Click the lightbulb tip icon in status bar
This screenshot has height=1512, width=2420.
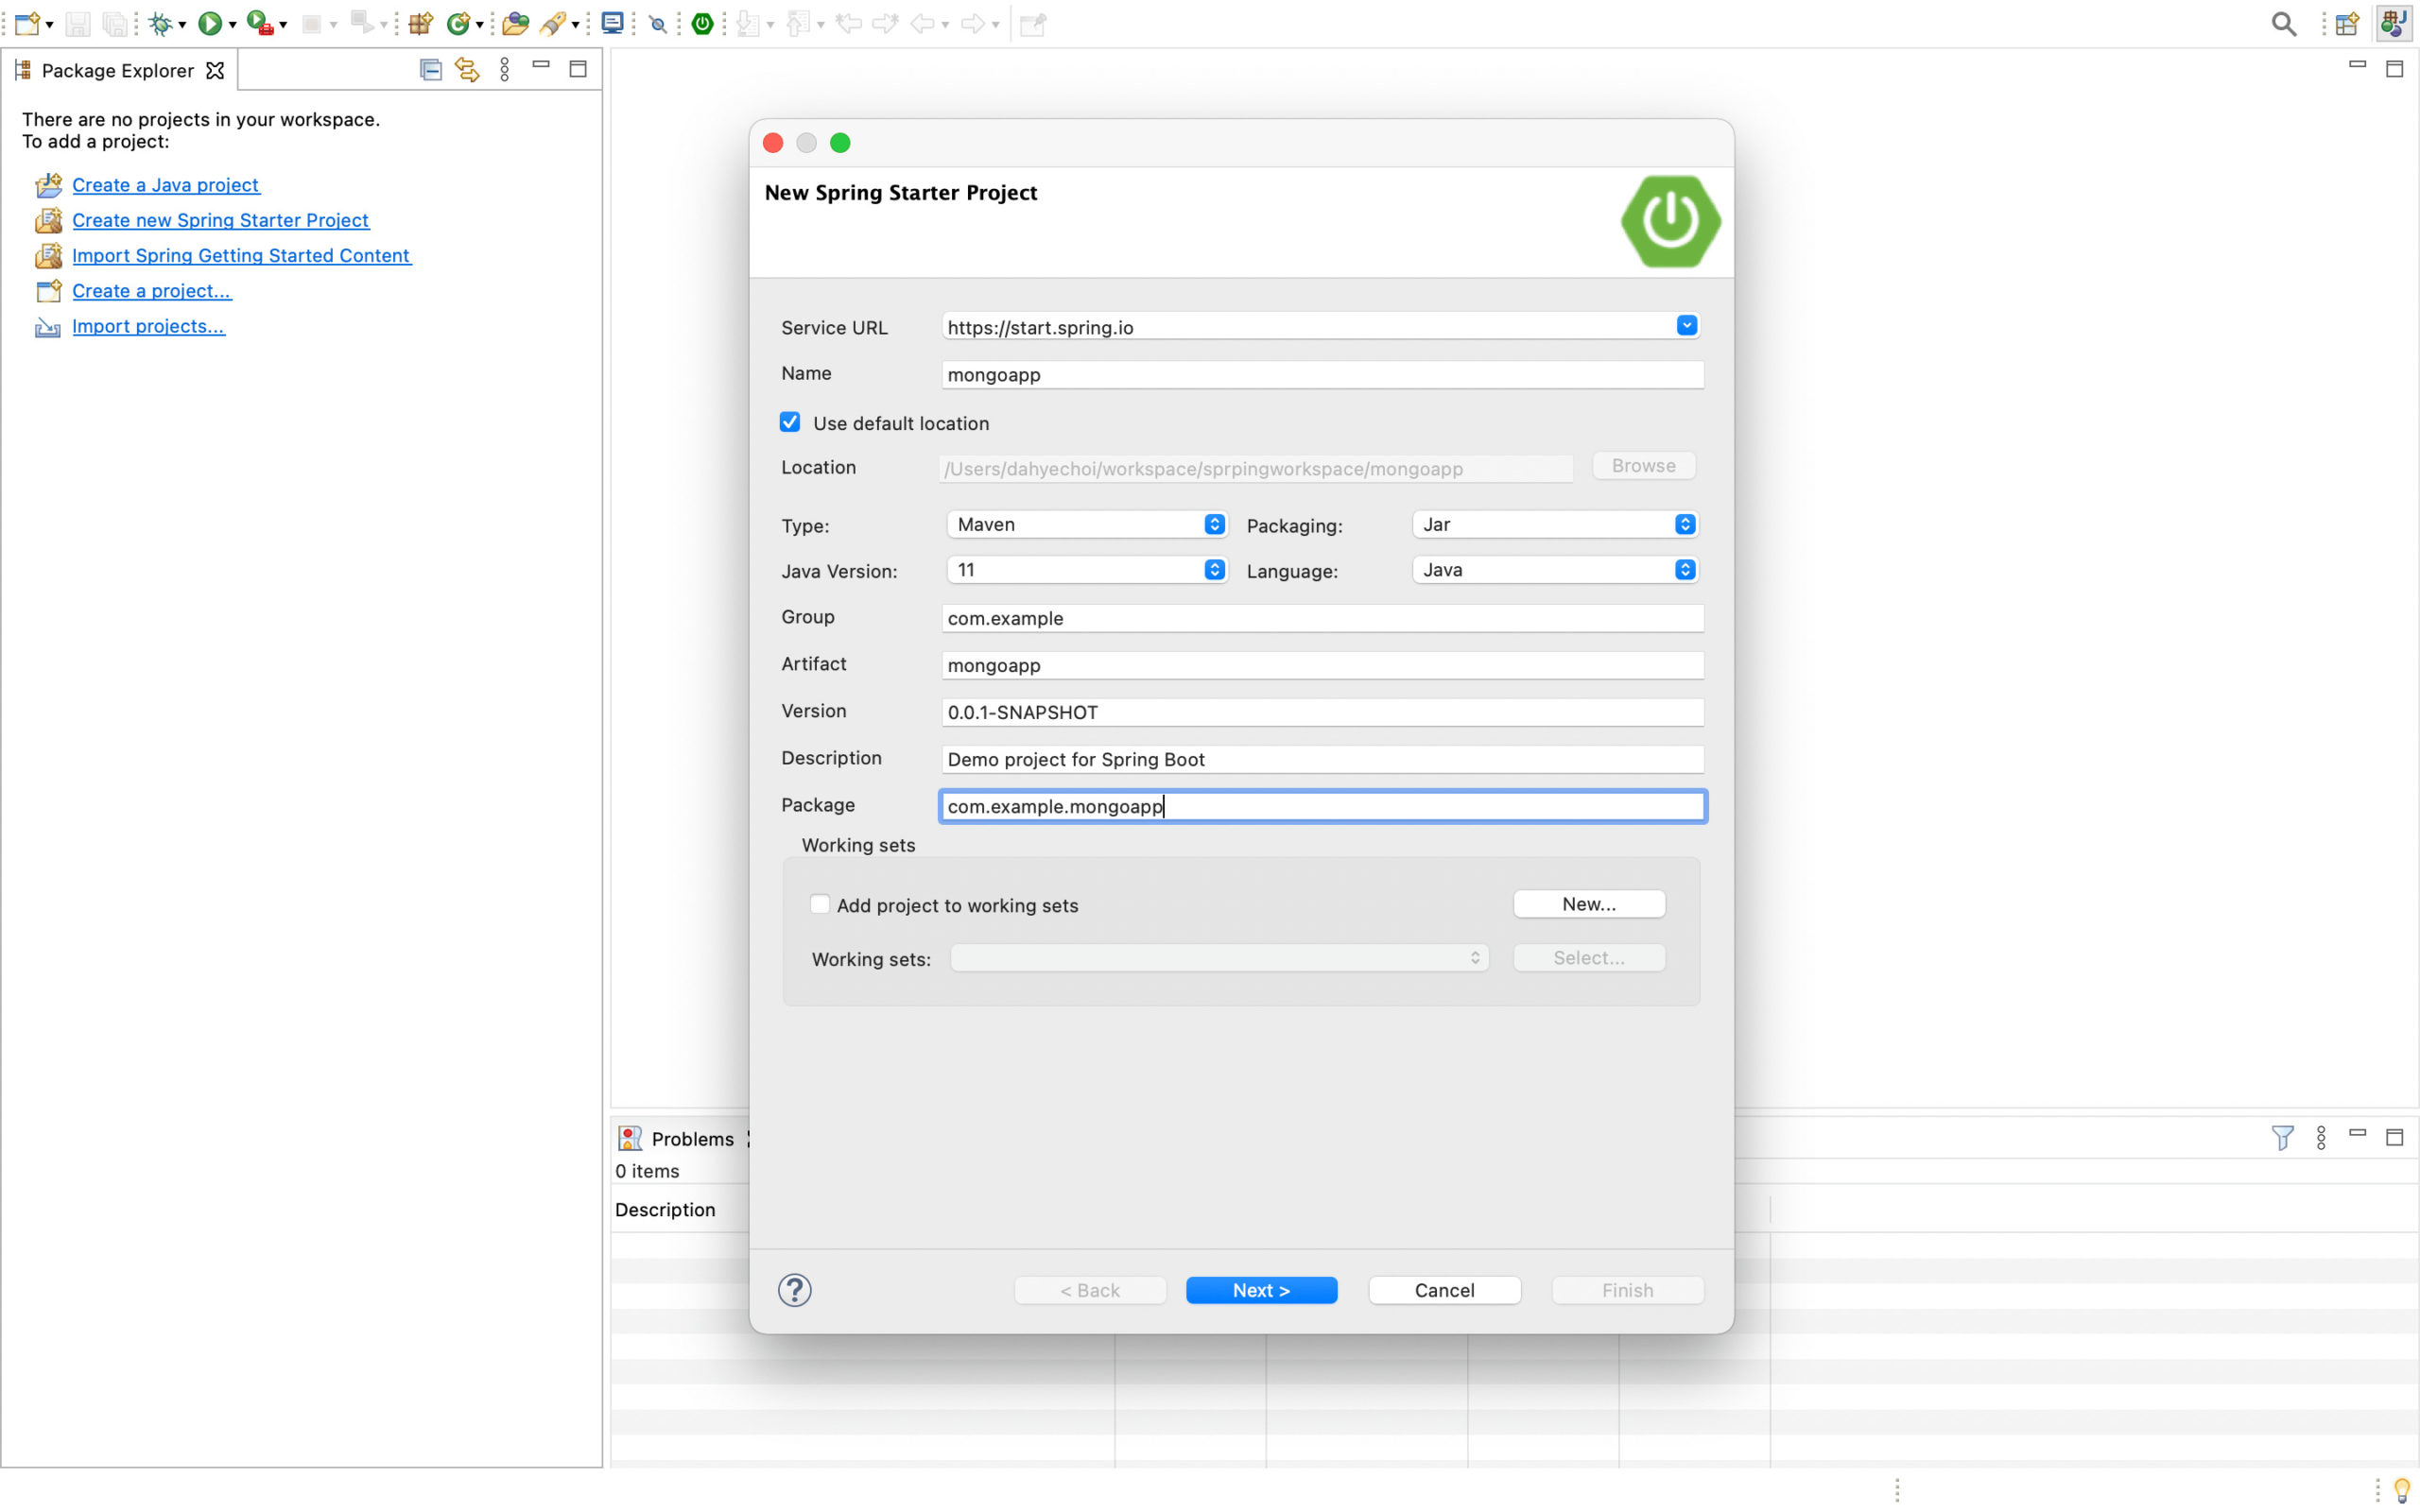pyautogui.click(x=2402, y=1491)
